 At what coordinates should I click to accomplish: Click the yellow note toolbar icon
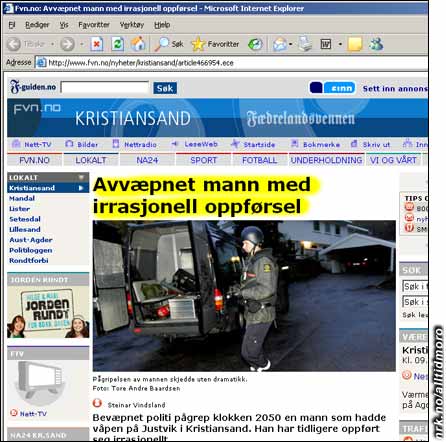pos(355,44)
